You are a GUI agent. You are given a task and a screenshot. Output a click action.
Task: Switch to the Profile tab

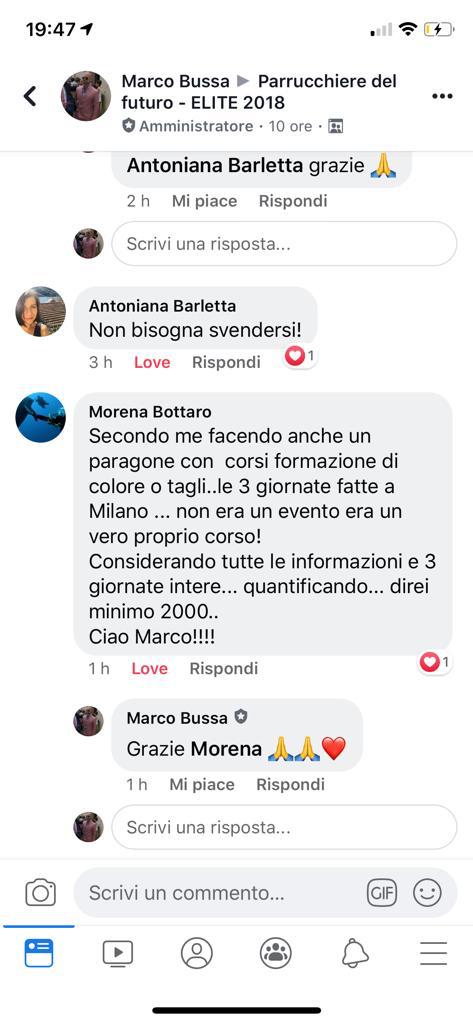coord(197,953)
